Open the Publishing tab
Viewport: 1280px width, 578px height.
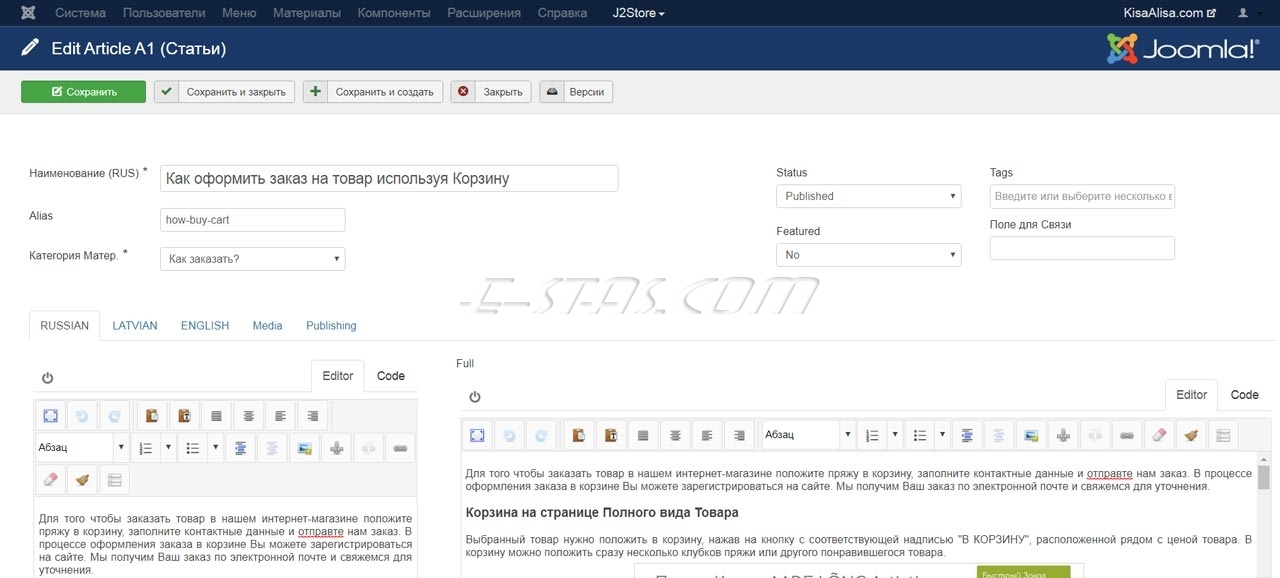[331, 326]
